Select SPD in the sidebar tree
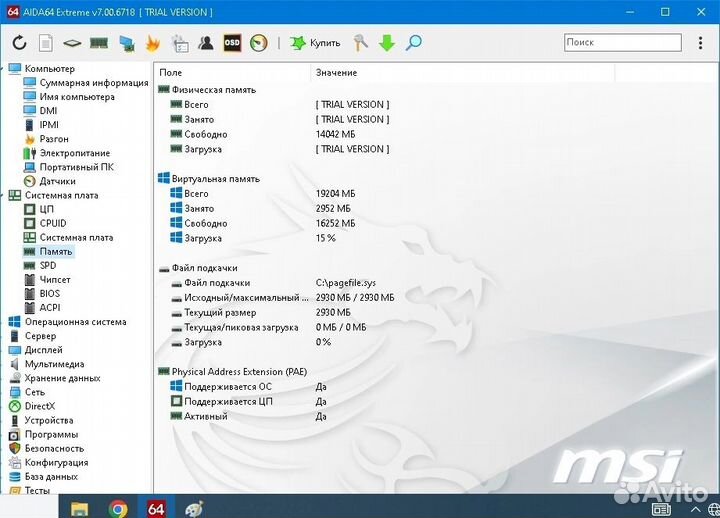The width and height of the screenshot is (720, 518). (48, 266)
